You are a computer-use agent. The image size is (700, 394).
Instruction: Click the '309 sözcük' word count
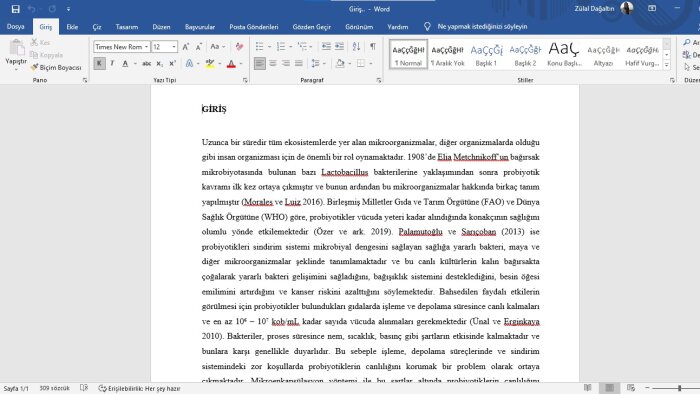[x=54, y=388]
